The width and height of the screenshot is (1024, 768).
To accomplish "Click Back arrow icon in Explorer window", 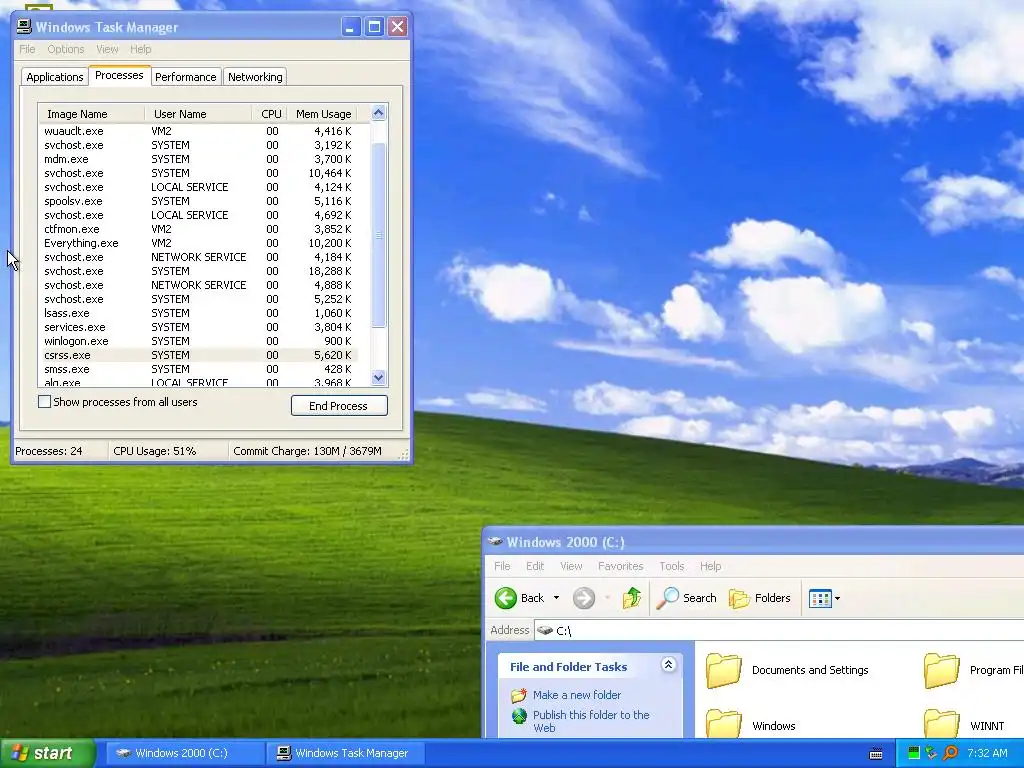I will [505, 598].
